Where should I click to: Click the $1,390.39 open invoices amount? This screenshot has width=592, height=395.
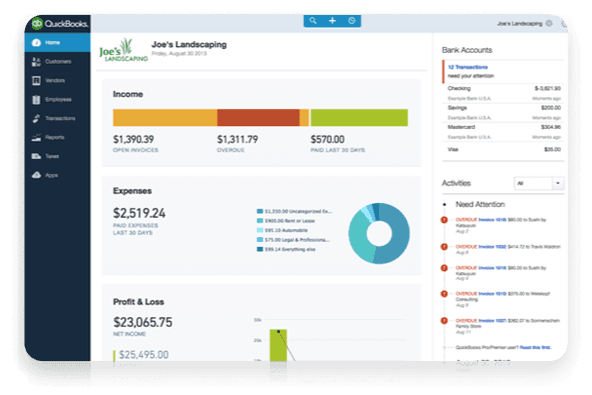pyautogui.click(x=134, y=139)
